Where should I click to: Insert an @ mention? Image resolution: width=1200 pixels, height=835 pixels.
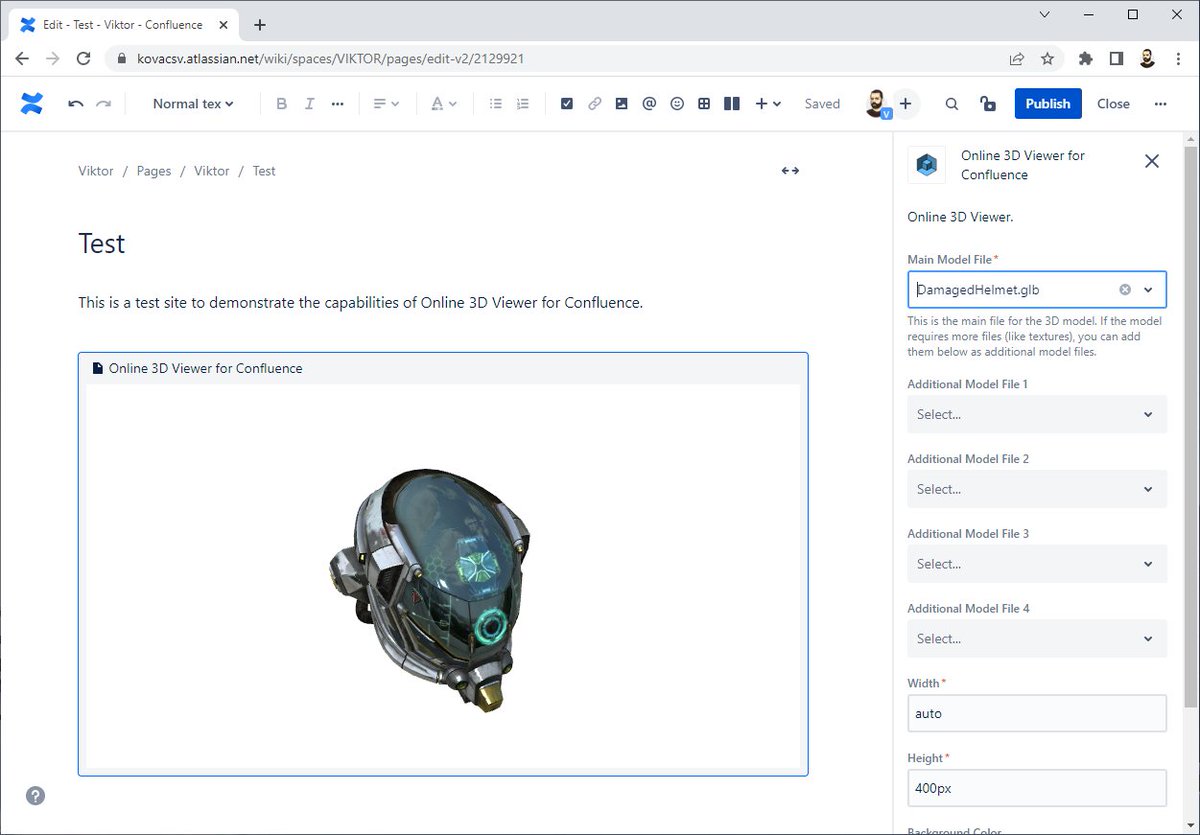(649, 103)
